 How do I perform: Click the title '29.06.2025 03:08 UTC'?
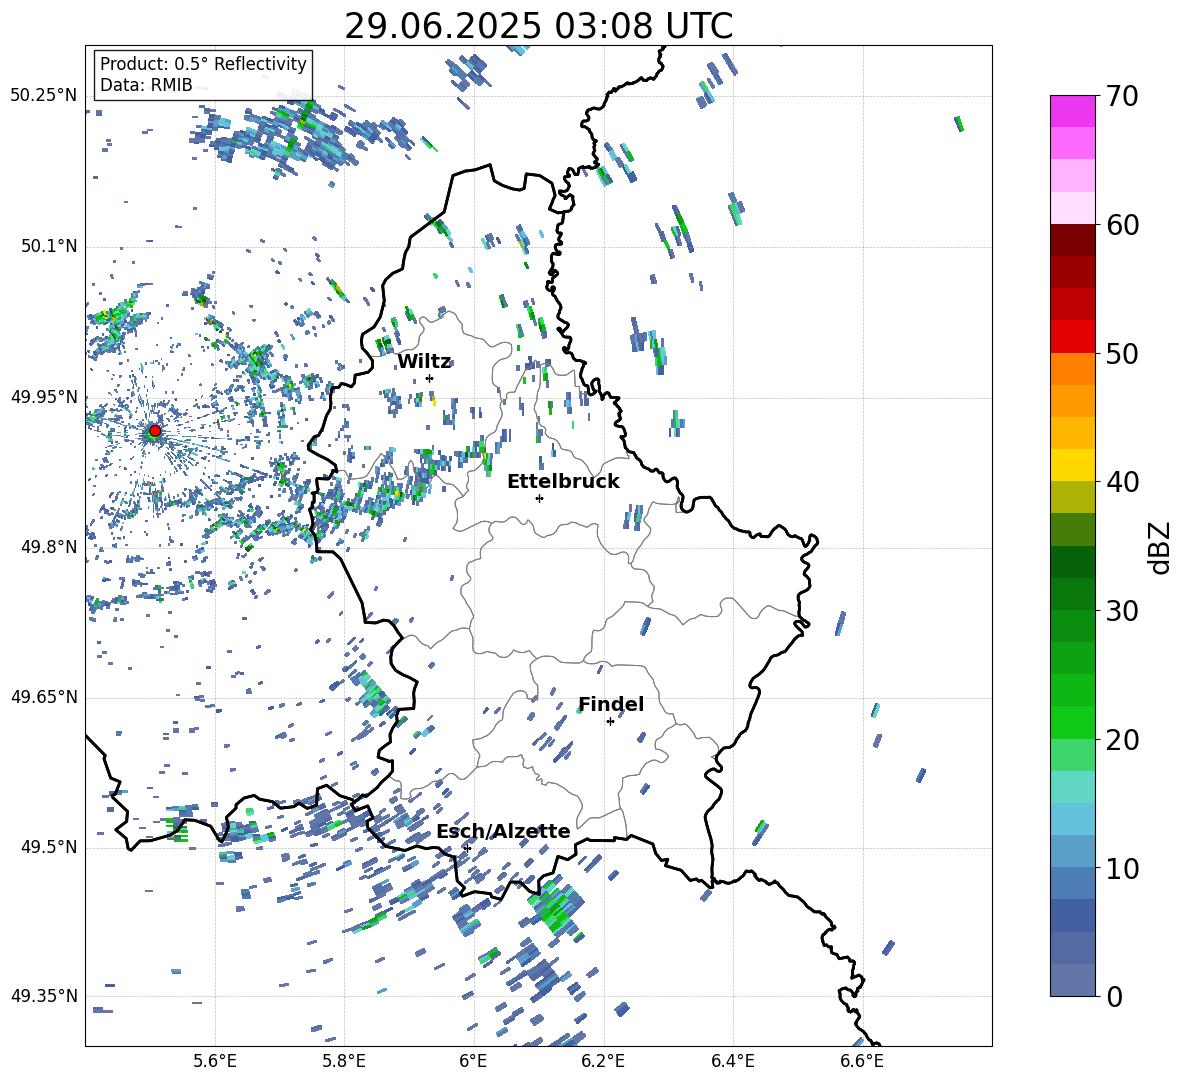point(538,26)
